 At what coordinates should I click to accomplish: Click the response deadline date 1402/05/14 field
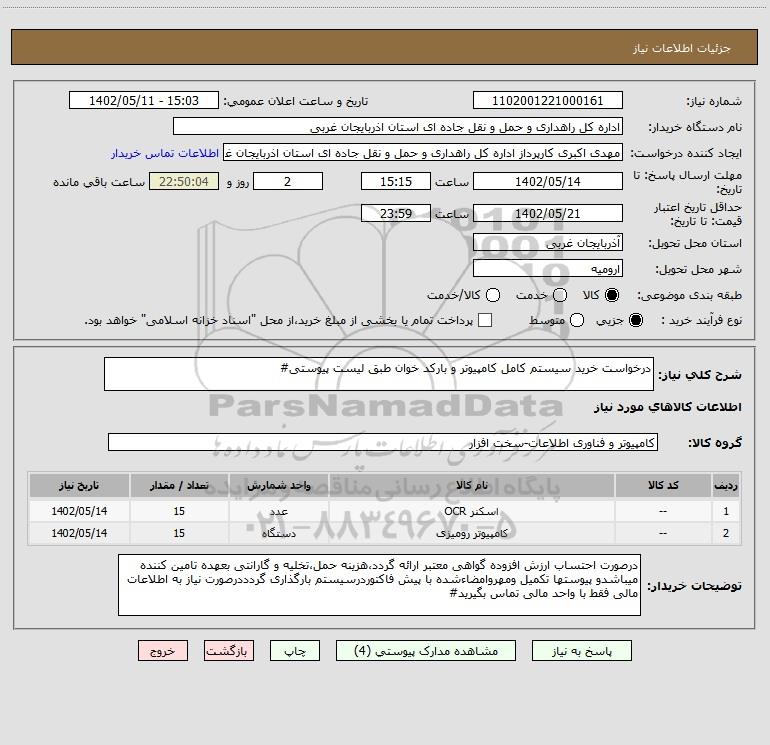[548, 182]
